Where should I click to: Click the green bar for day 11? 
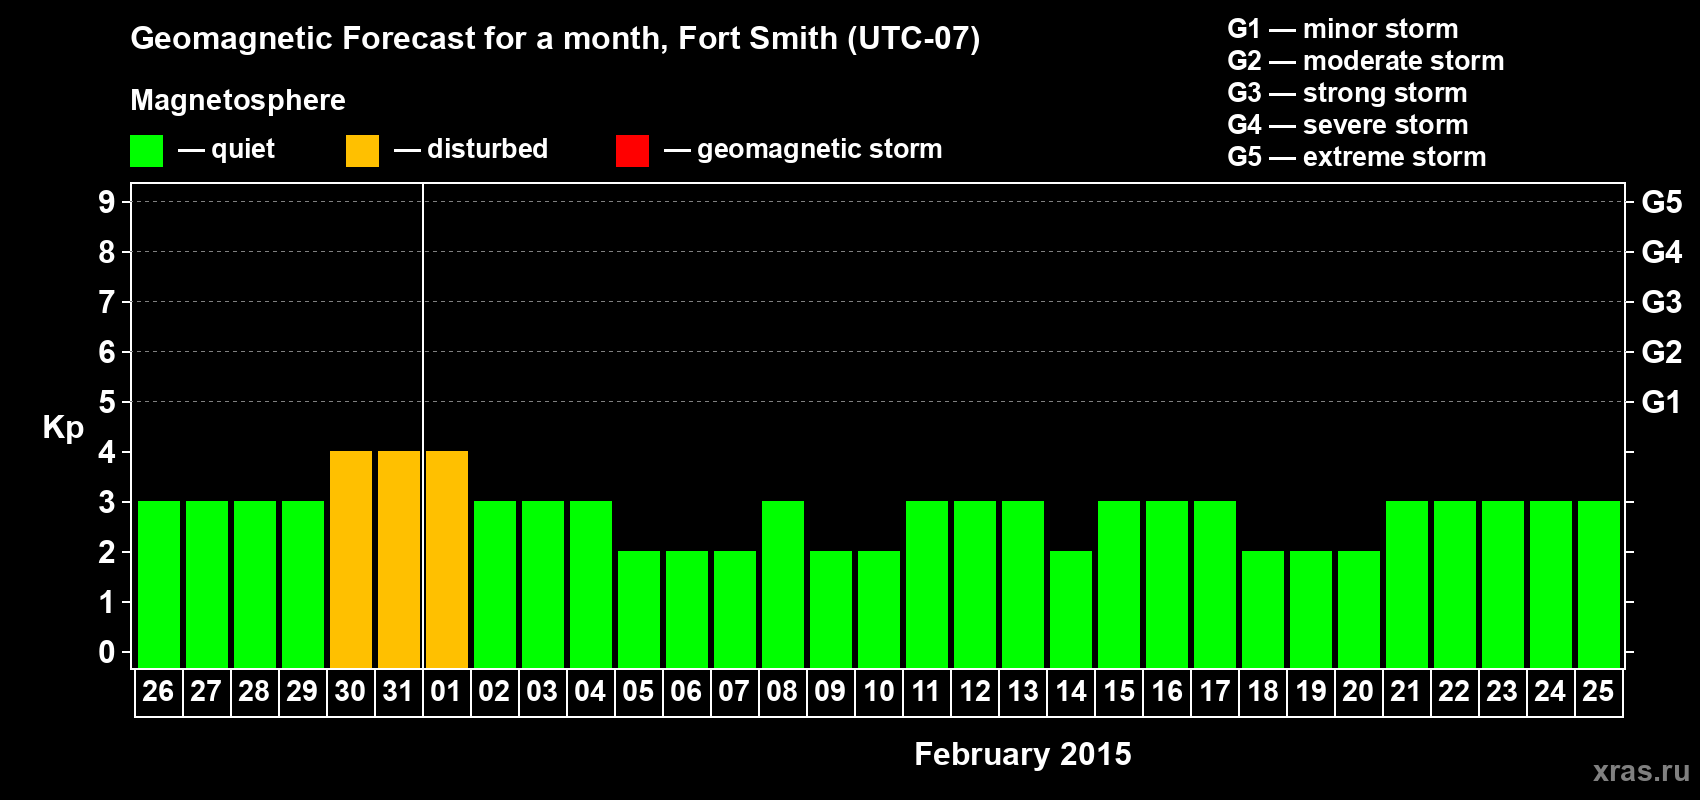point(927,584)
